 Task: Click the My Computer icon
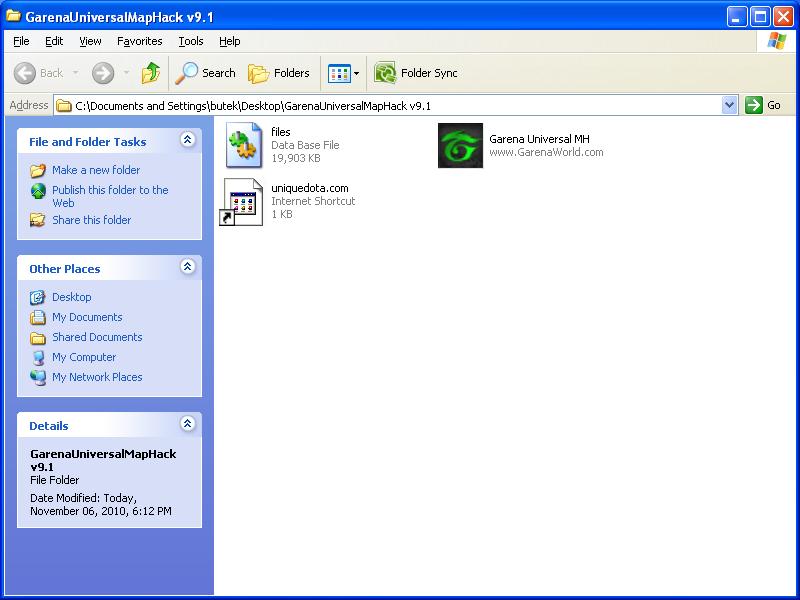38,358
